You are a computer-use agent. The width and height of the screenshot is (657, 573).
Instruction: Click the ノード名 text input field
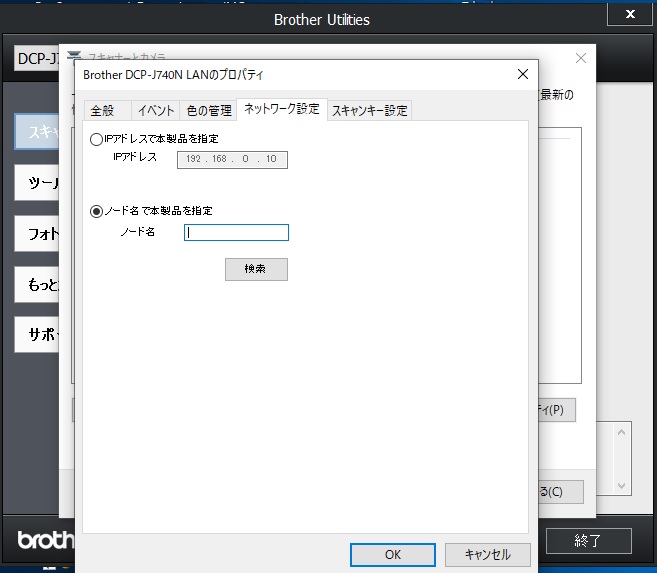tap(236, 233)
